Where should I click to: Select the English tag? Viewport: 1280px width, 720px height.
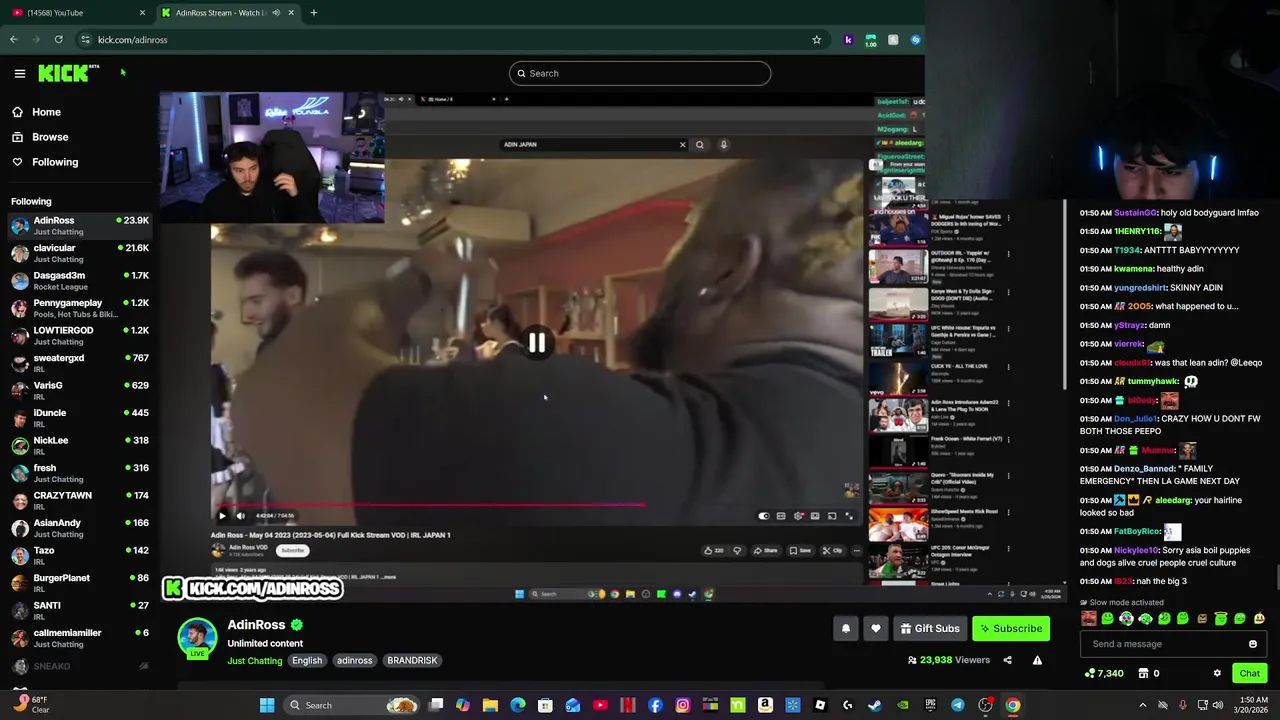pos(307,661)
